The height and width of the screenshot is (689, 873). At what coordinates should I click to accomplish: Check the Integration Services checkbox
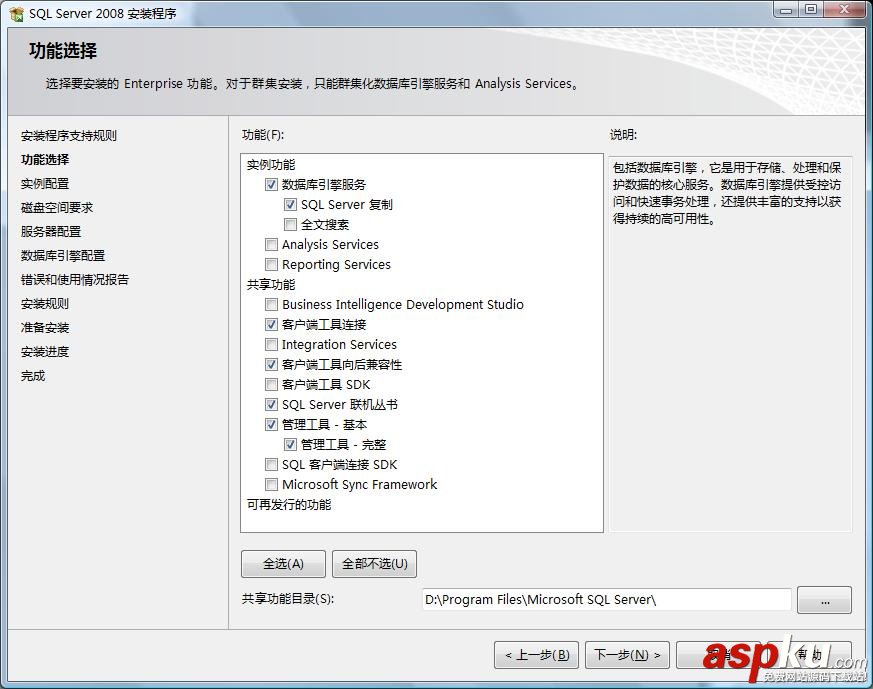click(271, 344)
